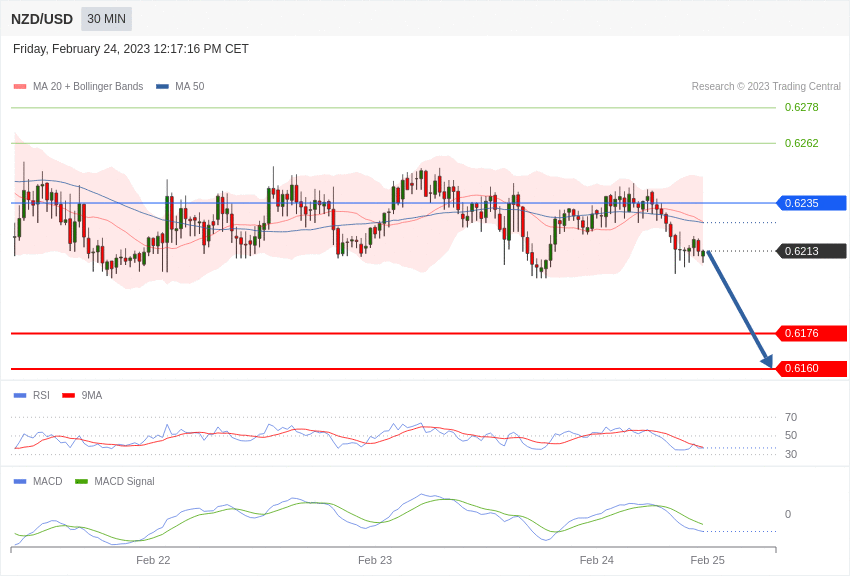The image size is (850, 576).
Task: Click the MA 20 + Bollinger Bands legend label
Action: [88, 86]
